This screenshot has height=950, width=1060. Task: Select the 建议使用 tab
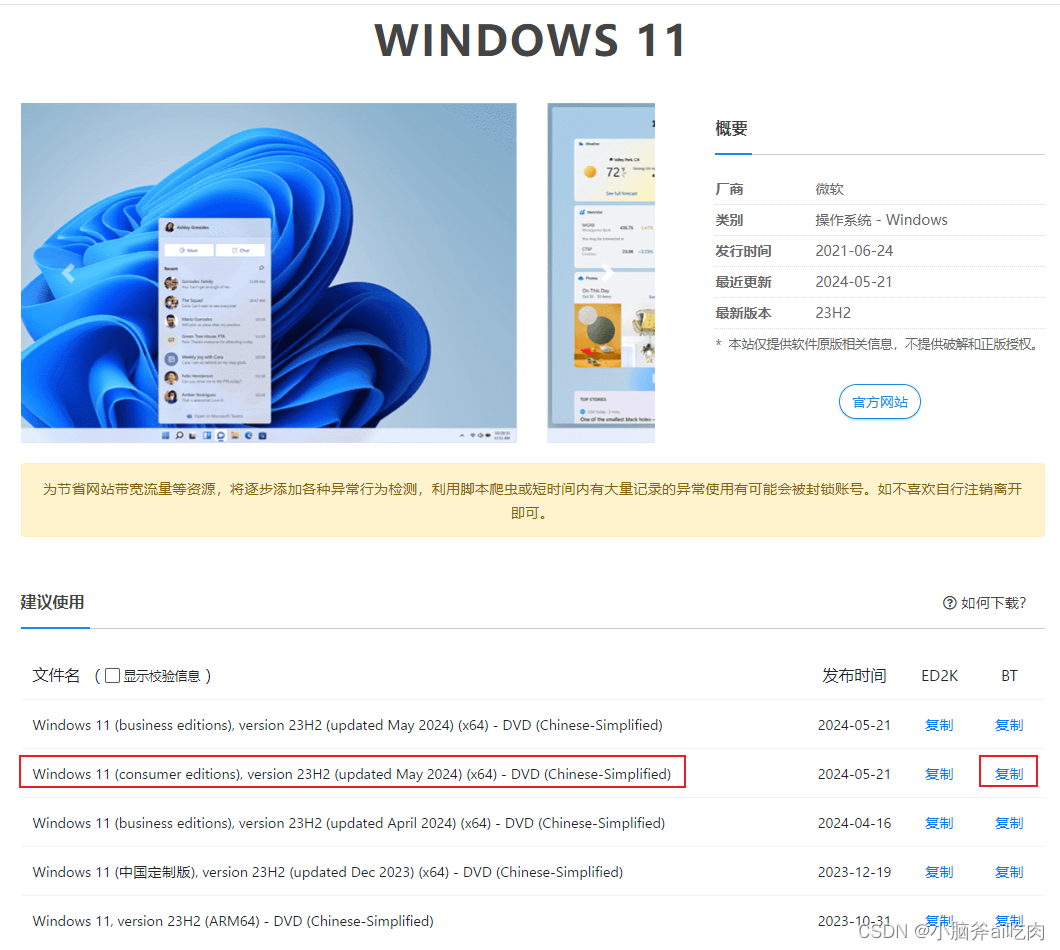pyautogui.click(x=53, y=602)
